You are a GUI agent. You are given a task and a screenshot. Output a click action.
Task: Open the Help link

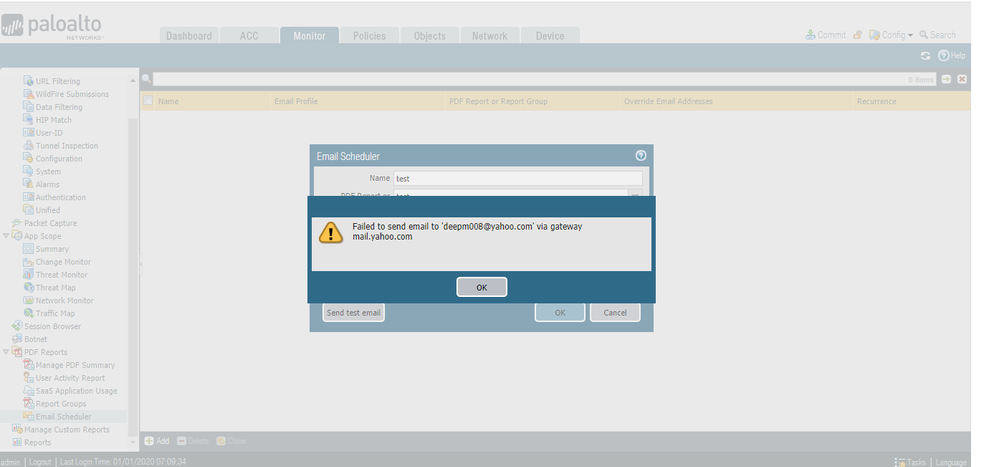(x=952, y=56)
